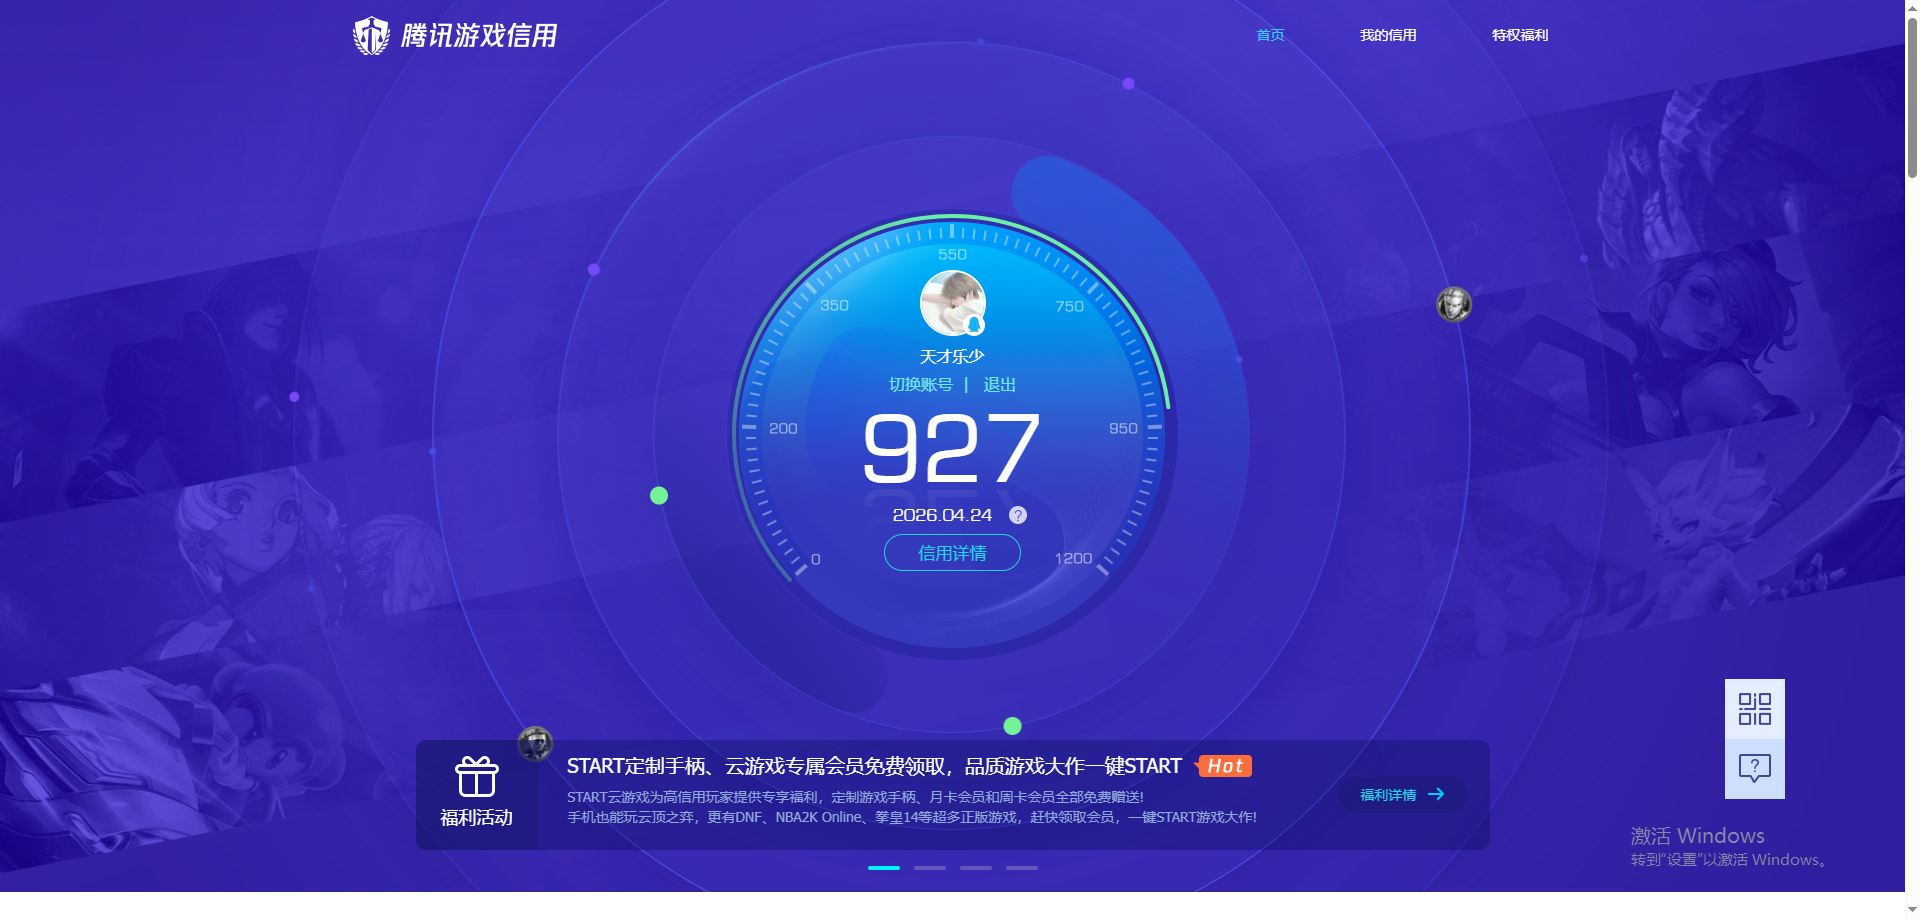Click the arrow icon inside 福利详情 button

tap(1438, 795)
